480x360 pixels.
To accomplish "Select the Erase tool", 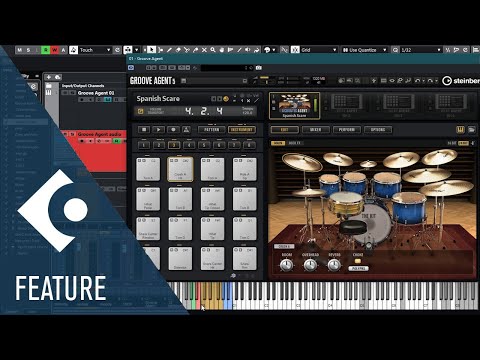I will pos(178,50).
